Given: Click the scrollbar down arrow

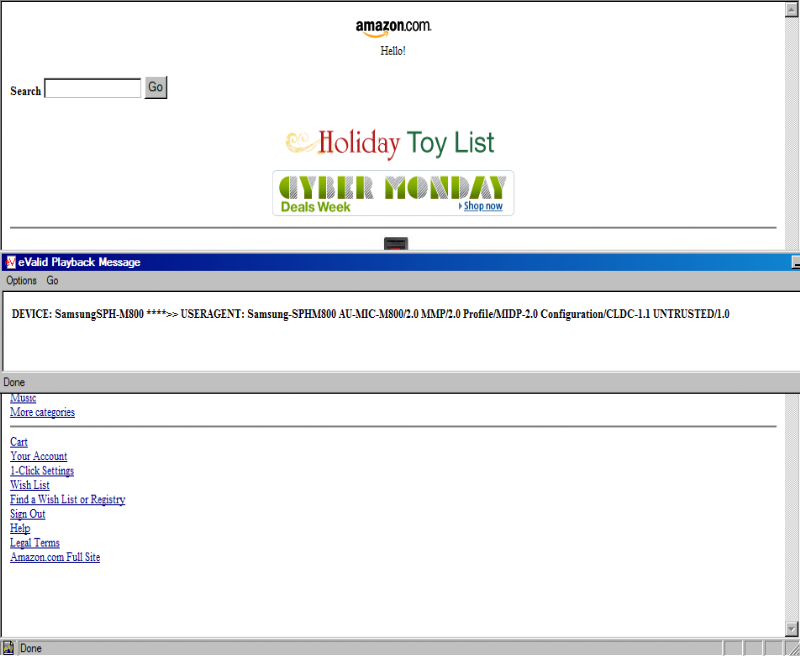Looking at the screenshot, I should point(791,628).
